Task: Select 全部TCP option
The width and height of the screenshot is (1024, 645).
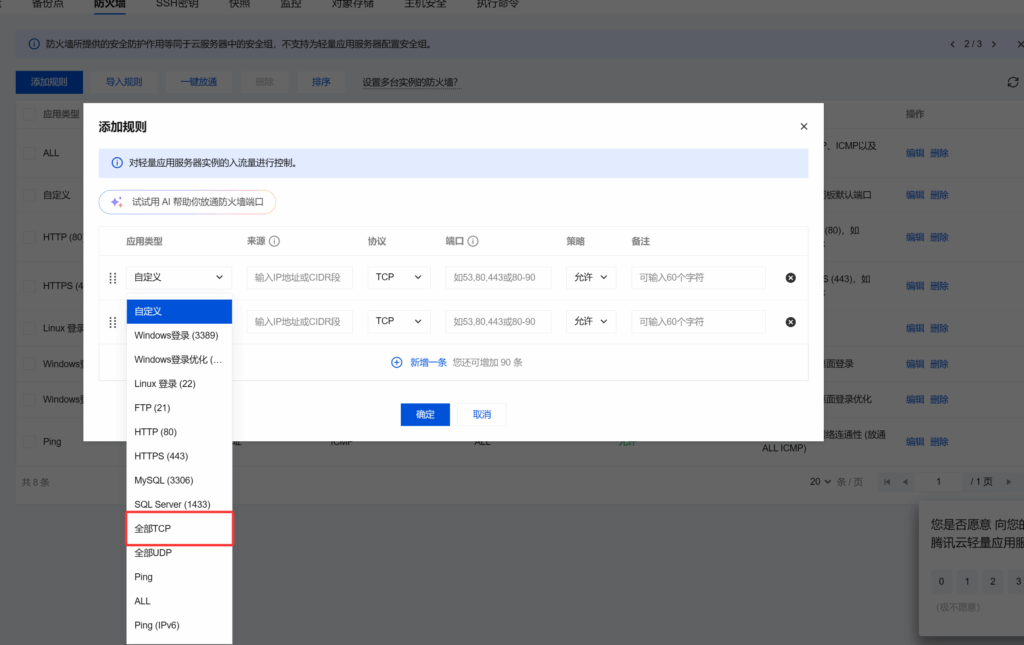Action: (x=179, y=529)
